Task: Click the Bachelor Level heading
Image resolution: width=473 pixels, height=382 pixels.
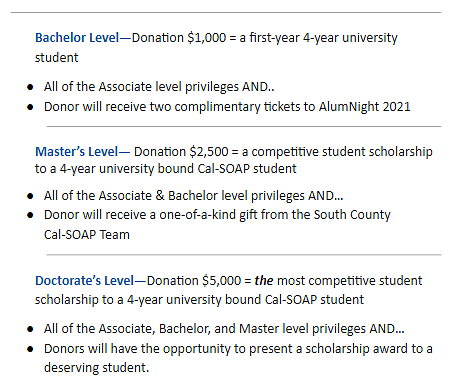Action: coord(77,38)
